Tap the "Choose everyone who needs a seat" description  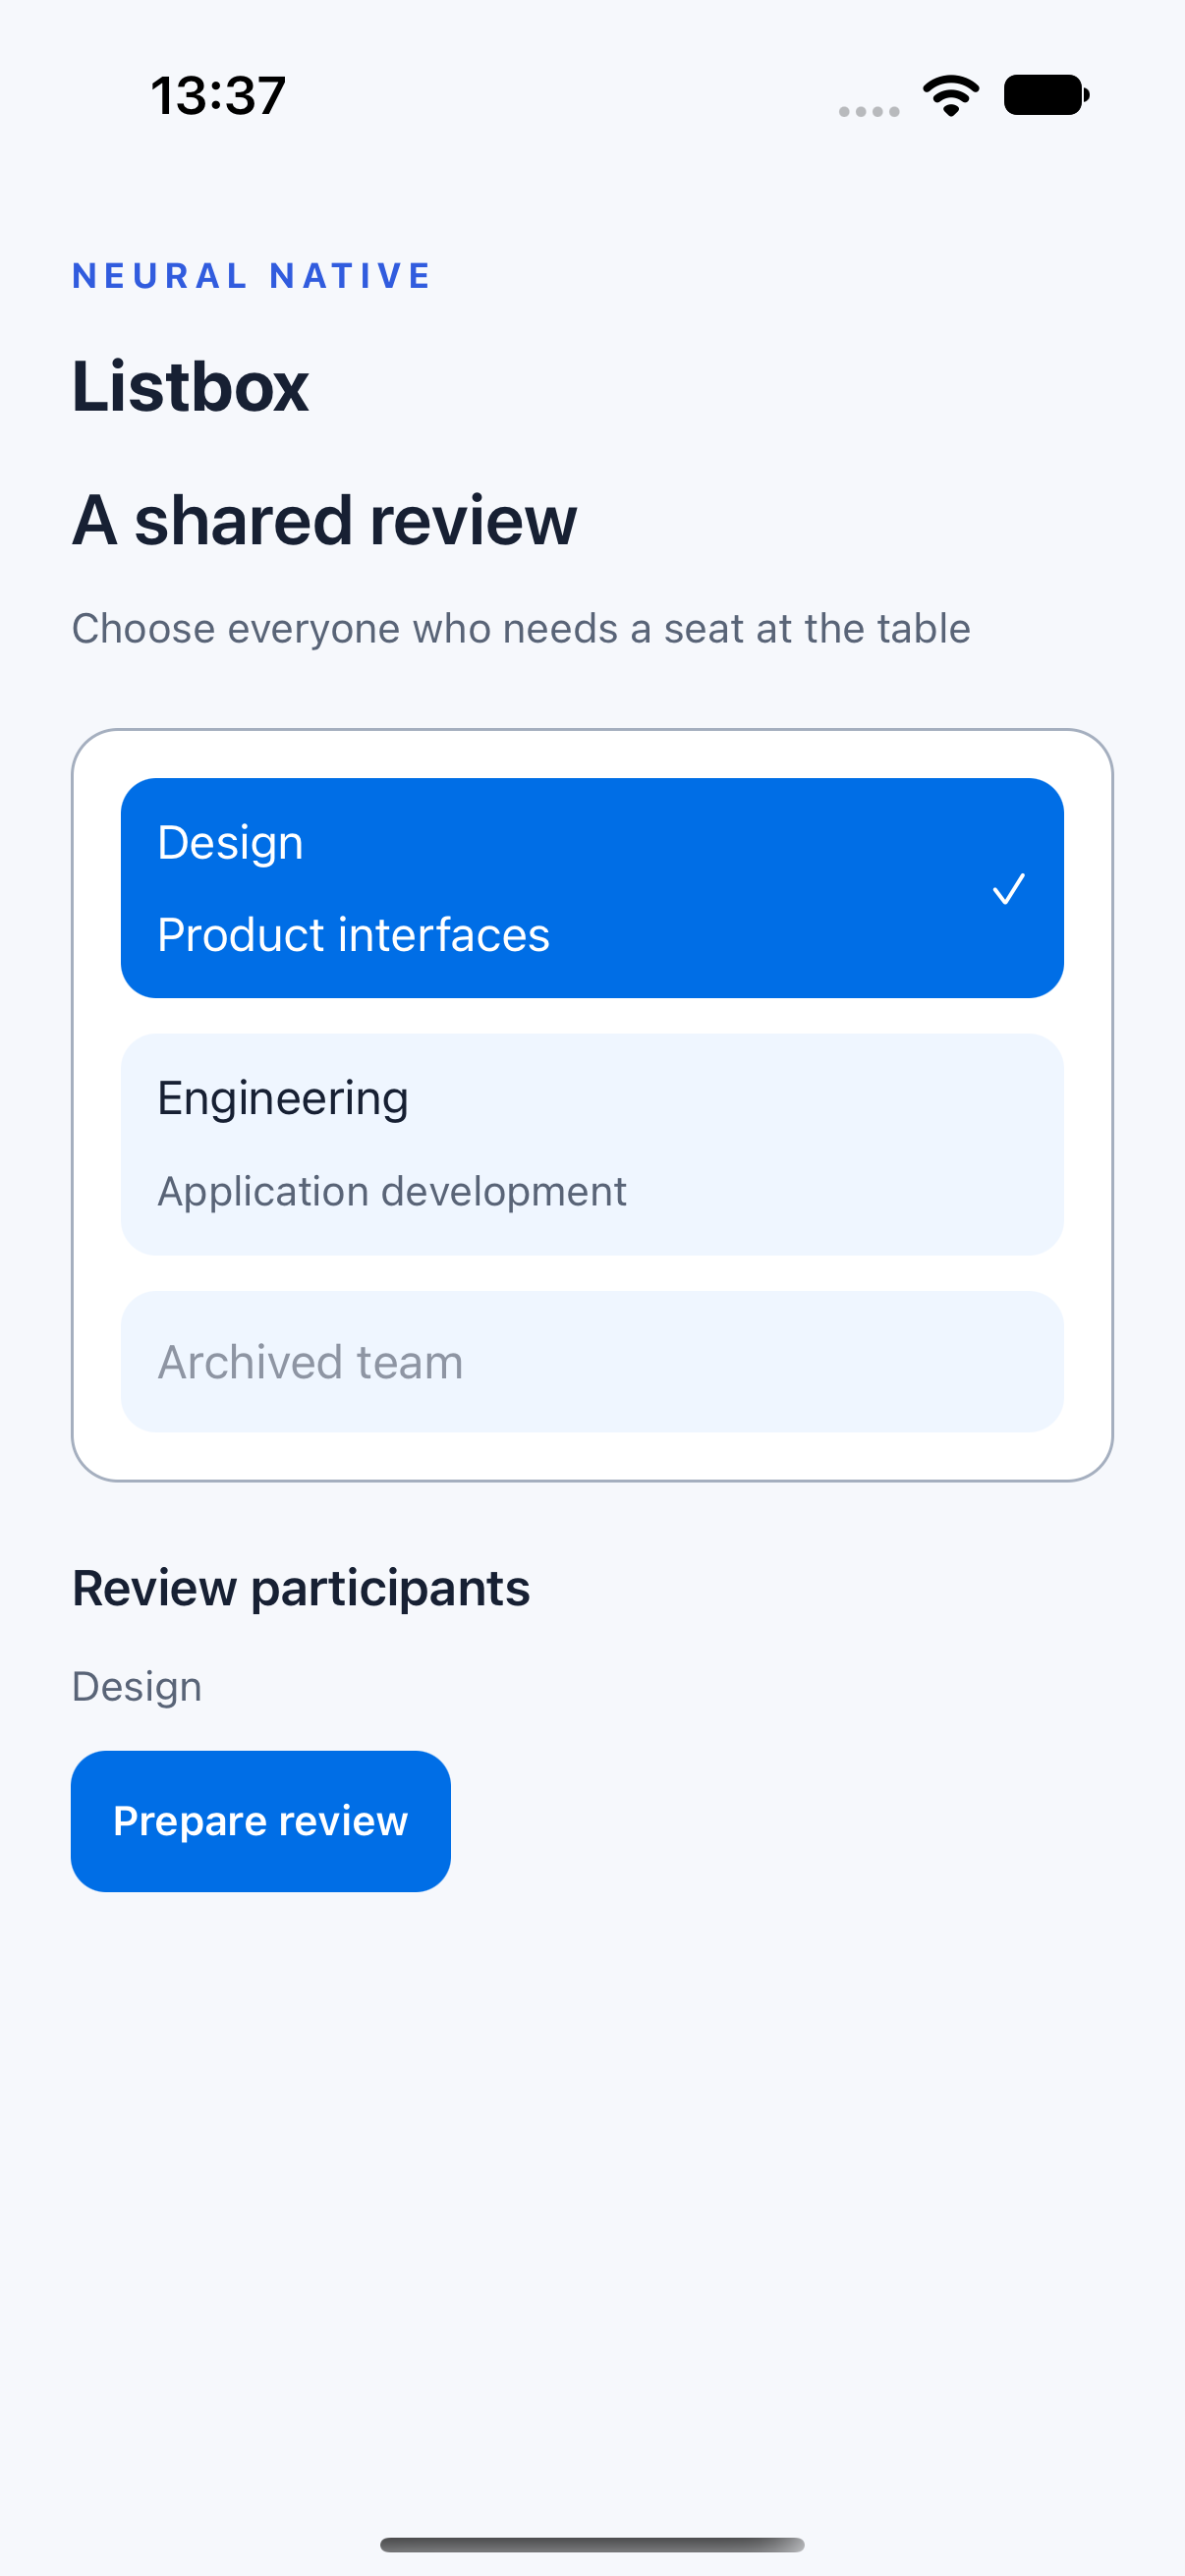point(521,629)
